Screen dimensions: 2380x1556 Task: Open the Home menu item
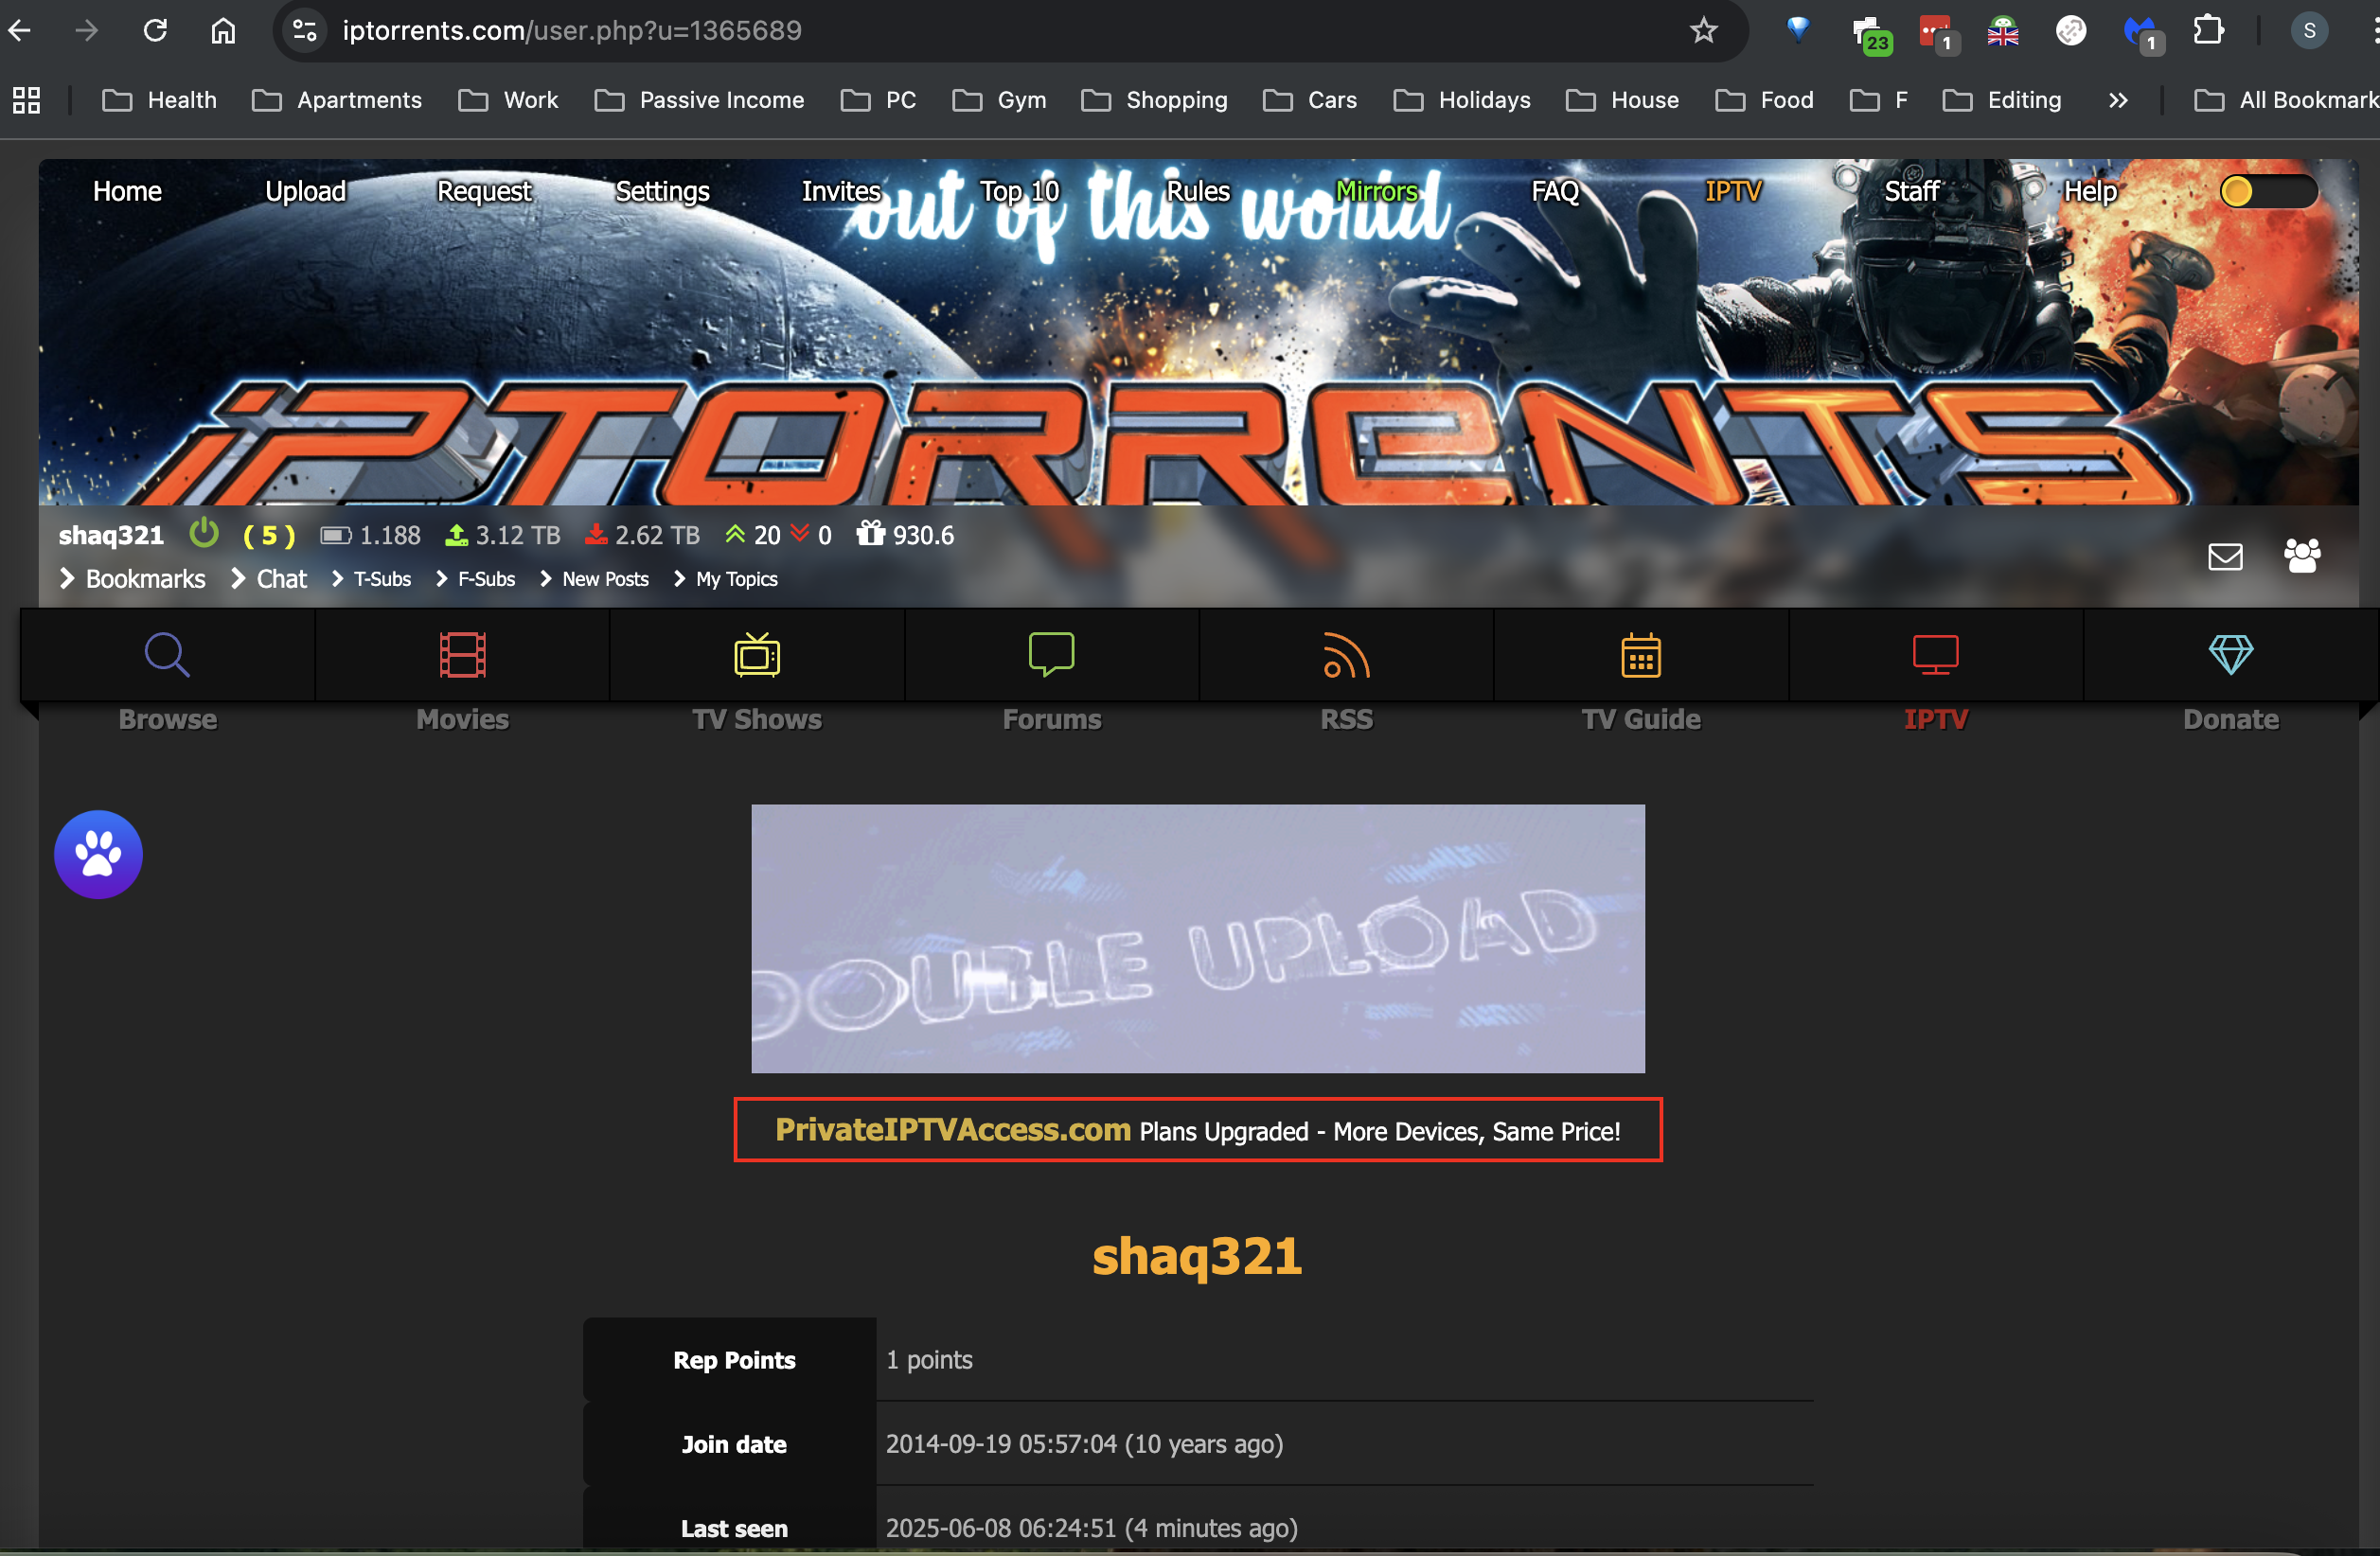[x=127, y=191]
